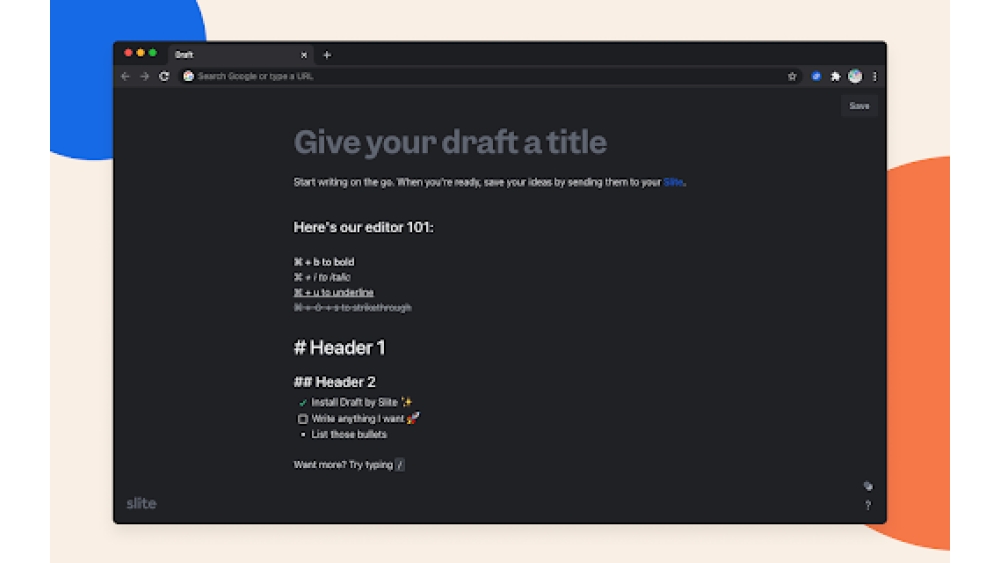Click the 'Want more? Try typing' line
The image size is (1000, 563).
(343, 465)
